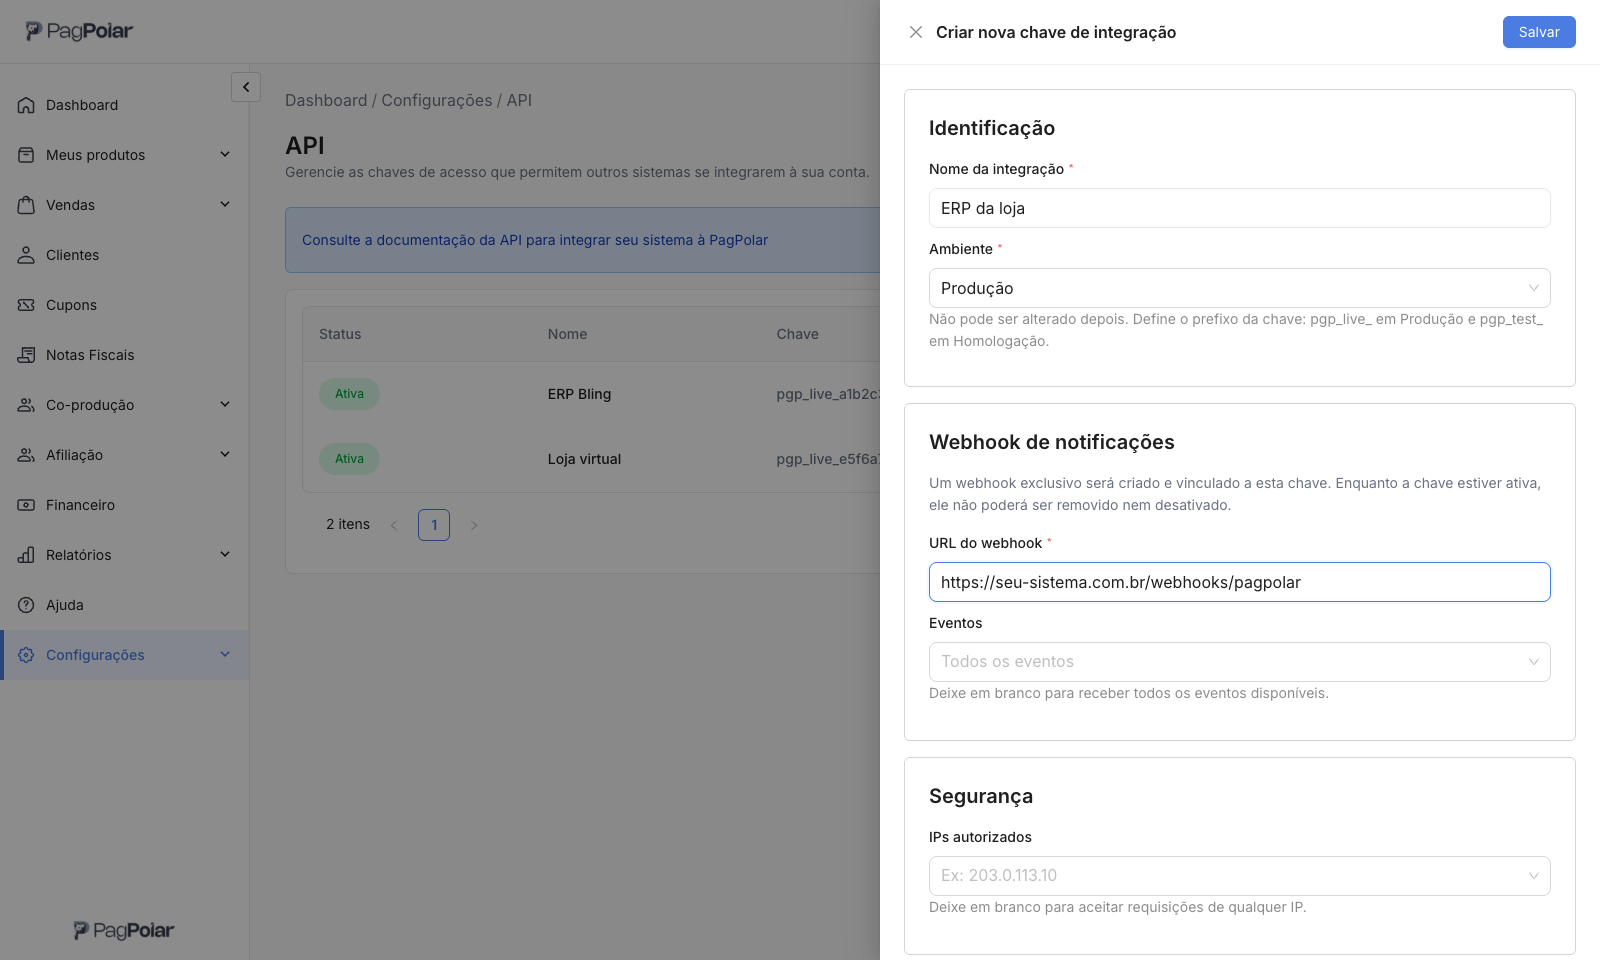Click the Status column header
This screenshot has width=1600, height=960.
point(340,334)
